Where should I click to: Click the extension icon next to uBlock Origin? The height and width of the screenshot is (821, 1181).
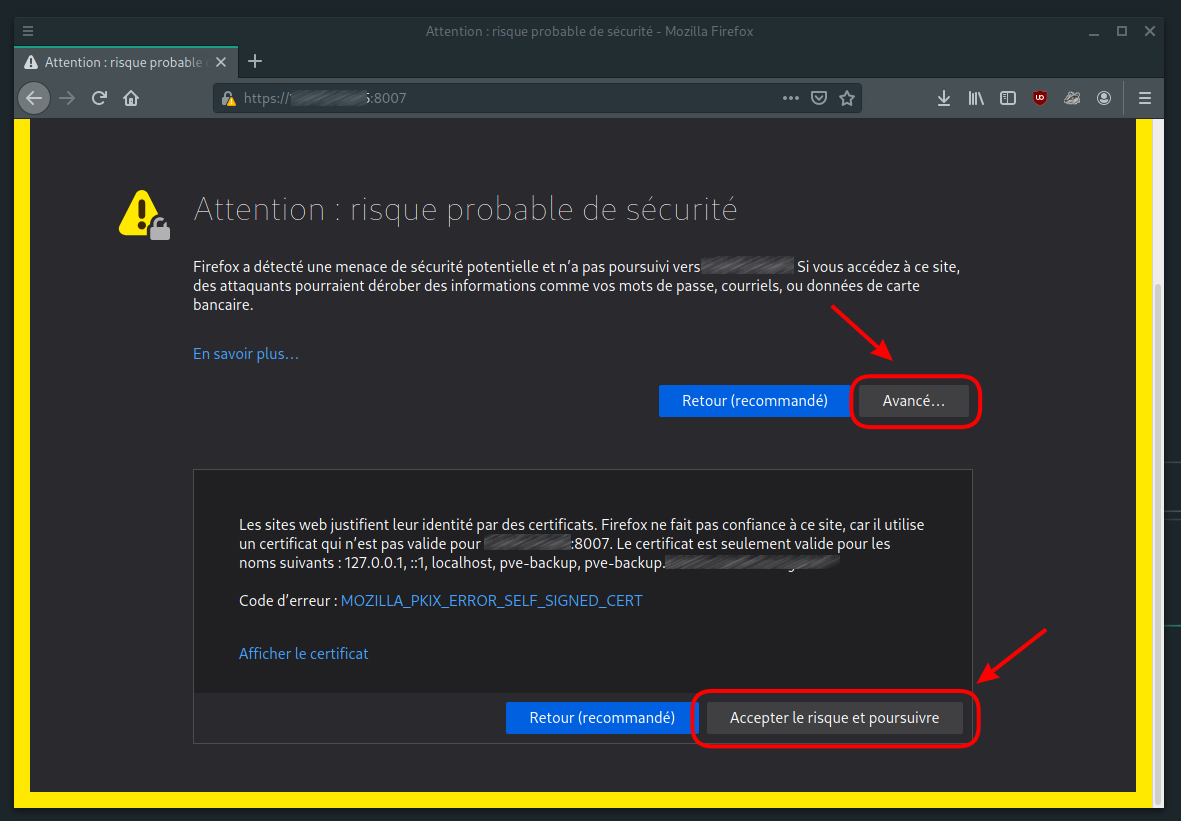pos(1072,98)
